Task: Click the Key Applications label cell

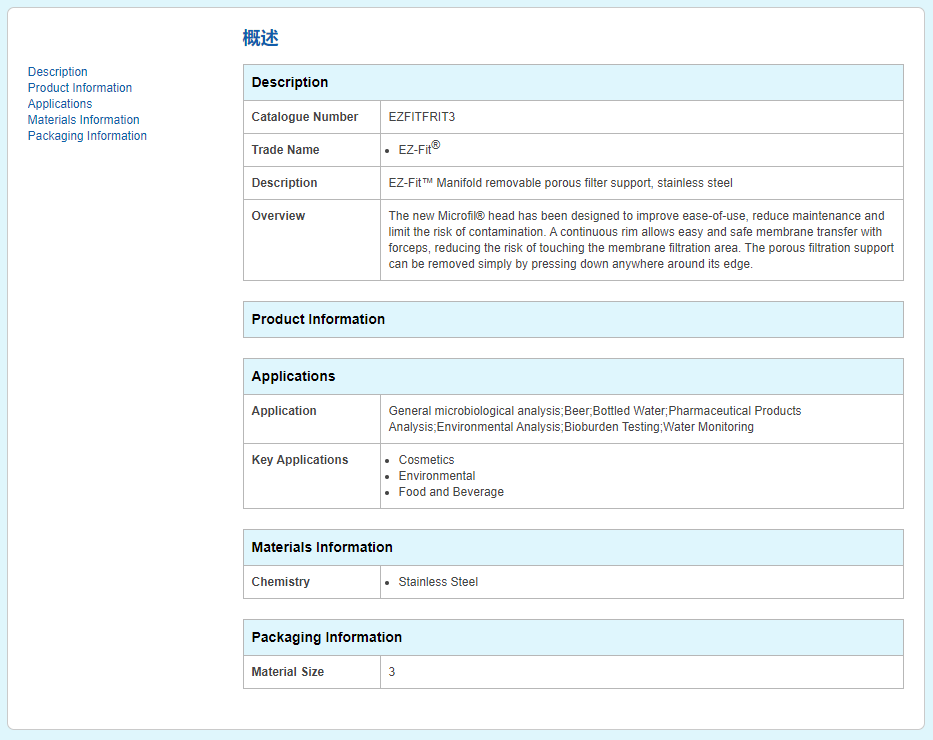Action: (x=312, y=476)
